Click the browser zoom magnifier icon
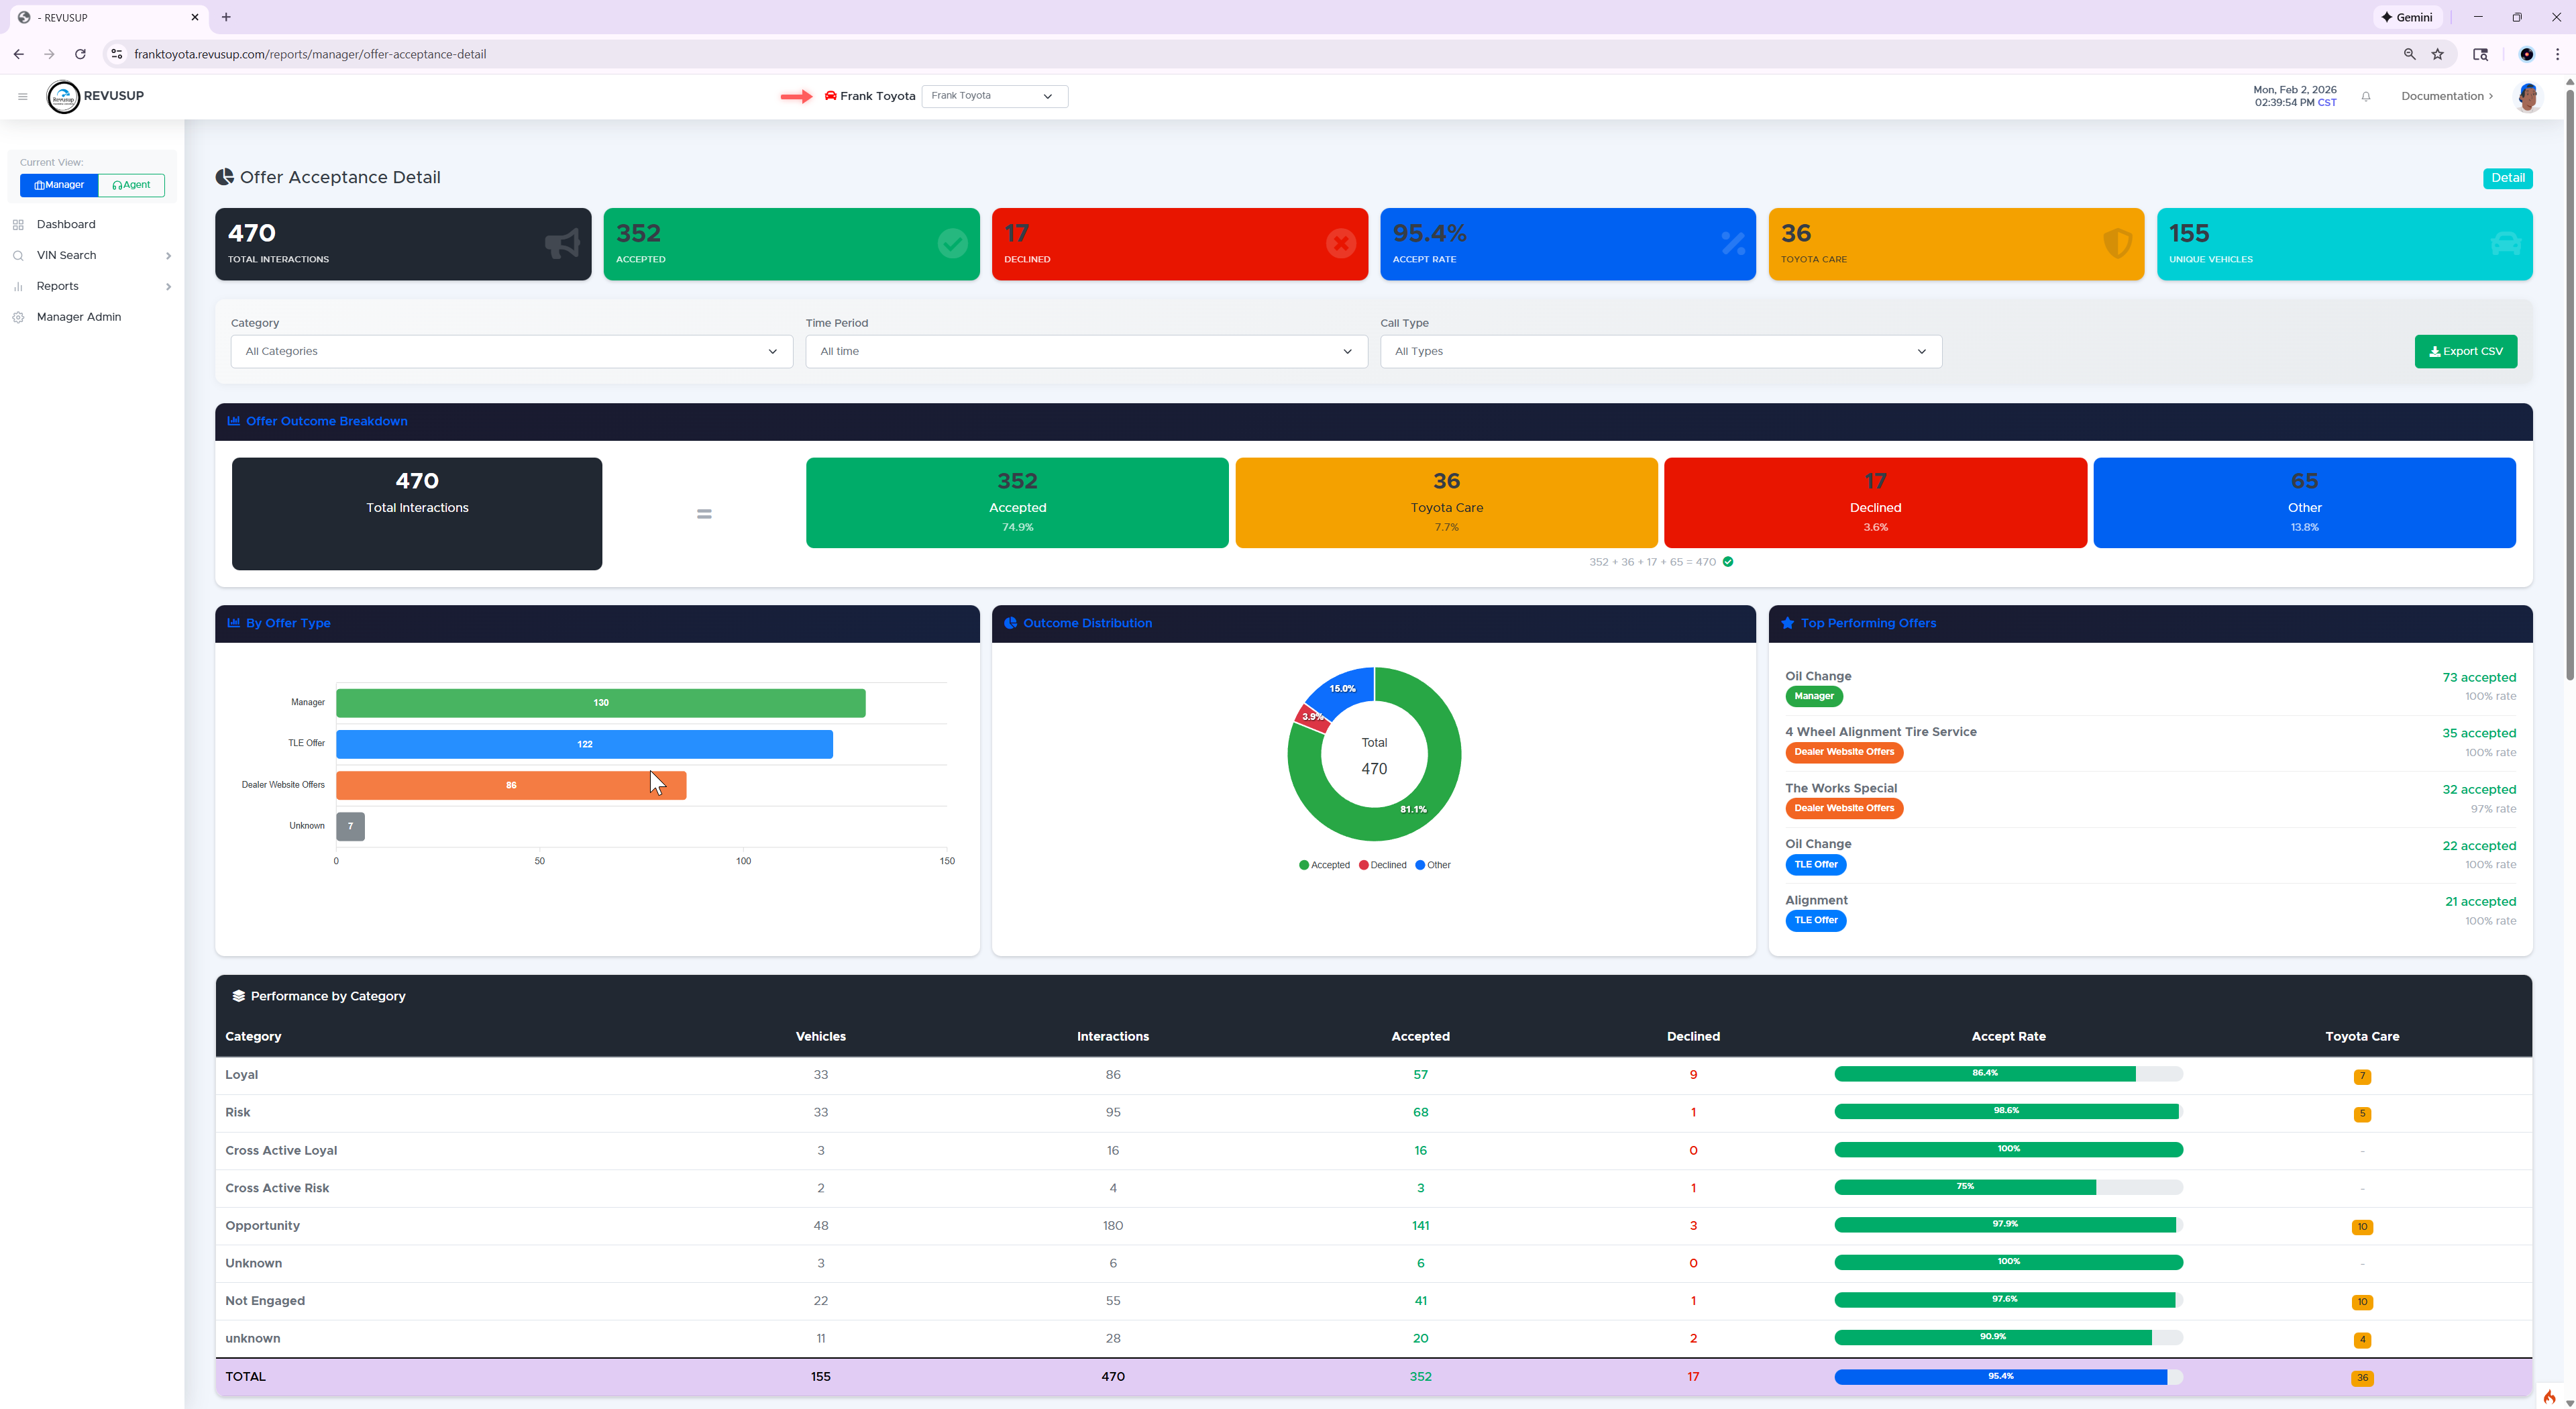This screenshot has width=2576, height=1409. 2409,54
